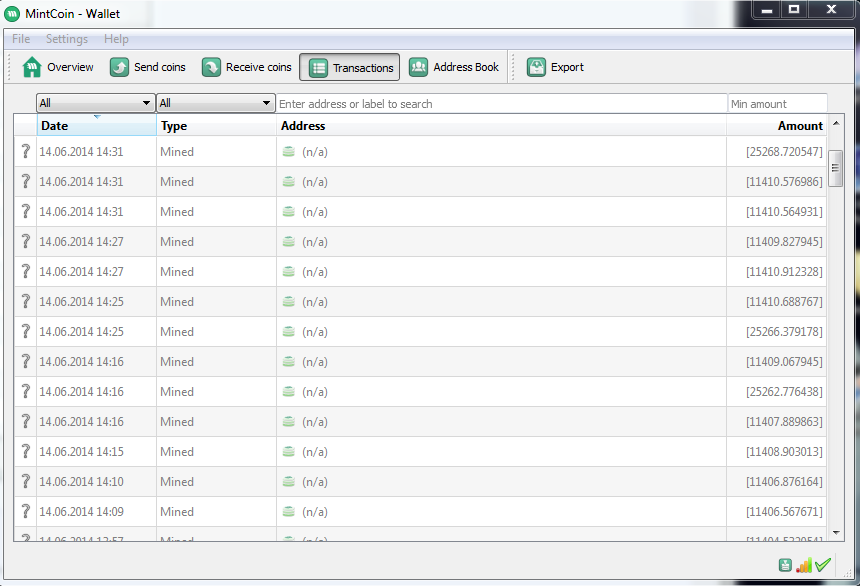This screenshot has width=860, height=586.
Task: Select date 14.06.2014 14:09
Action: coord(81,511)
